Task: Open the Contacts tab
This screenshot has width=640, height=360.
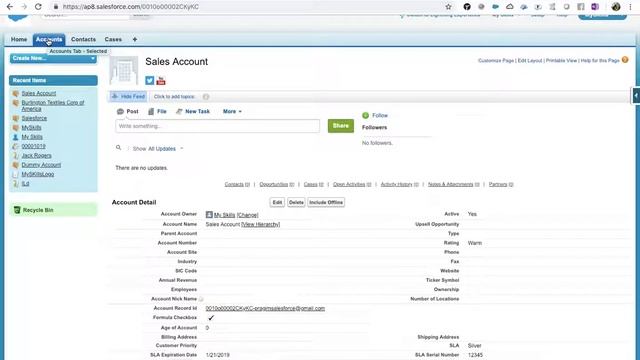Action: [x=83, y=40]
